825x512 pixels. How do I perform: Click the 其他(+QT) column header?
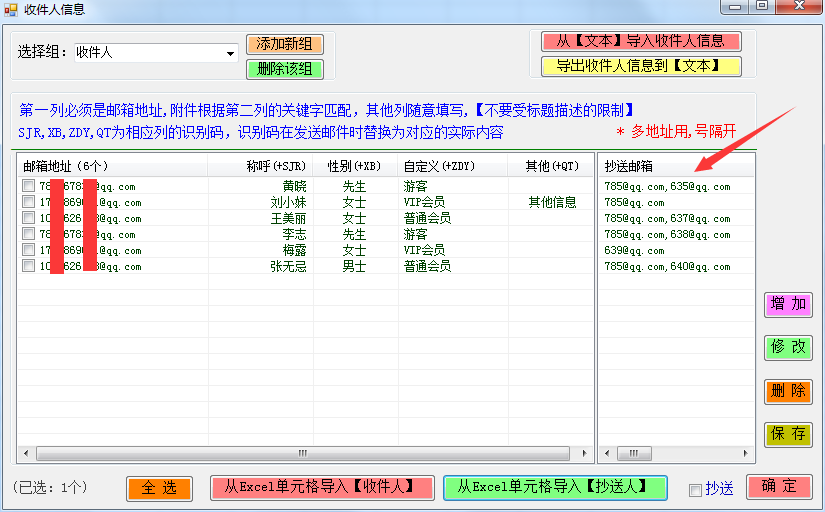551,166
